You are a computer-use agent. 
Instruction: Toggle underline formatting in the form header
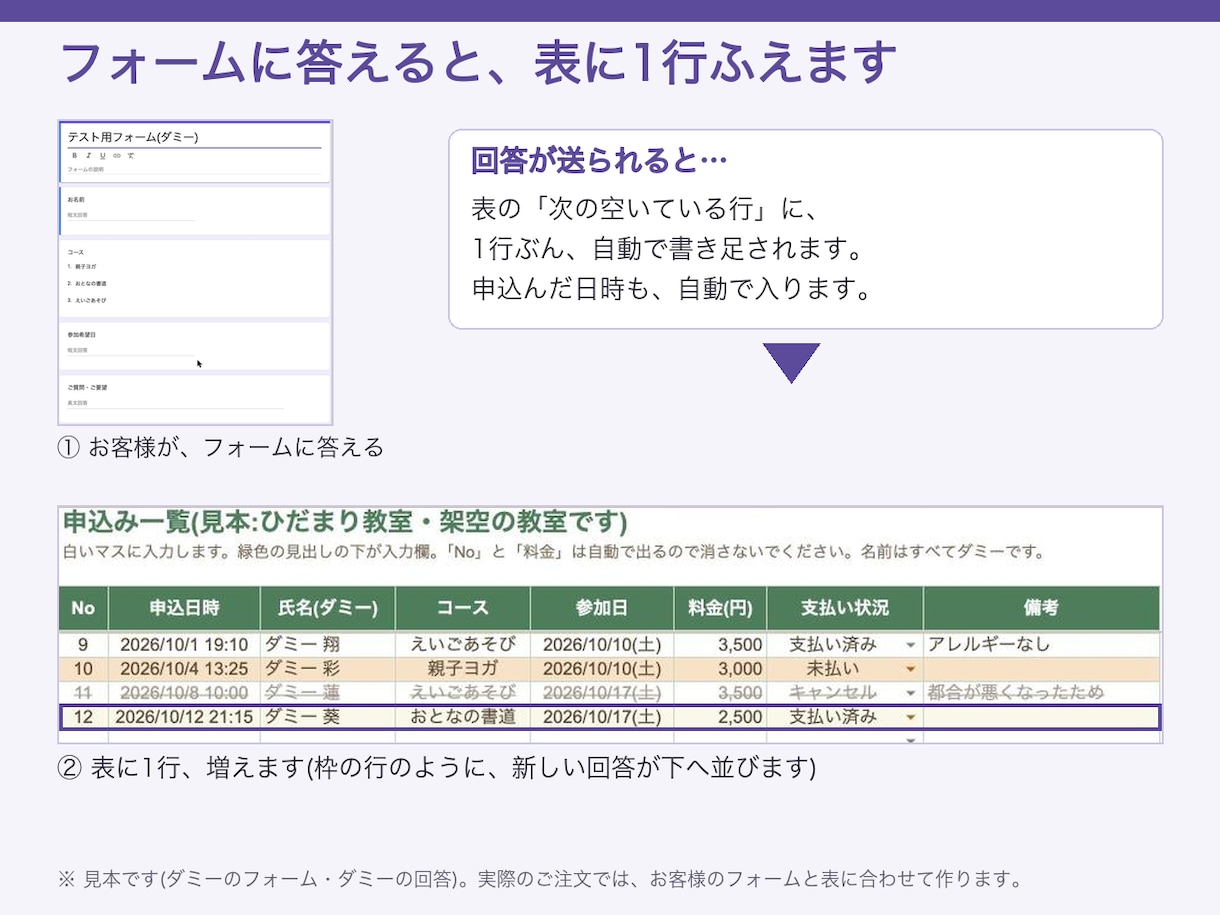coord(102,156)
